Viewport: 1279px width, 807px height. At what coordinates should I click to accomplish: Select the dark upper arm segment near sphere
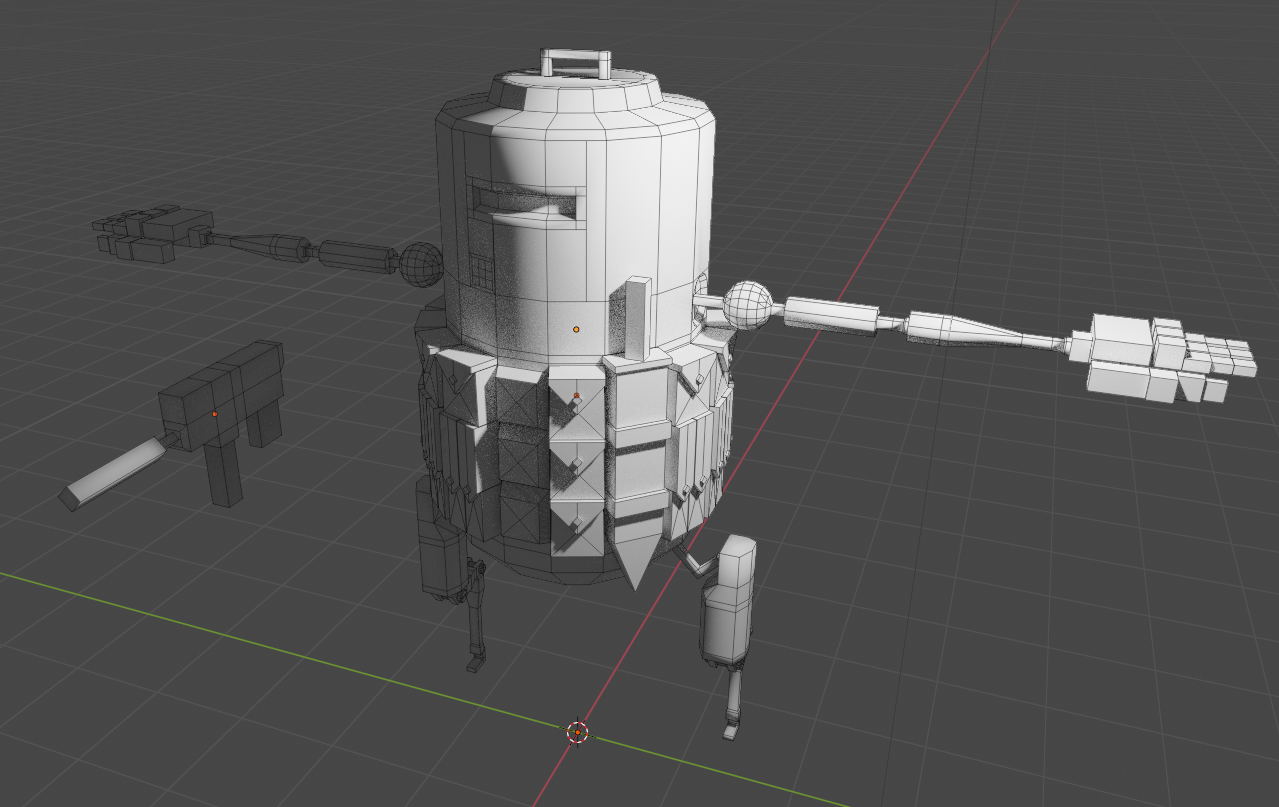pyautogui.click(x=358, y=256)
